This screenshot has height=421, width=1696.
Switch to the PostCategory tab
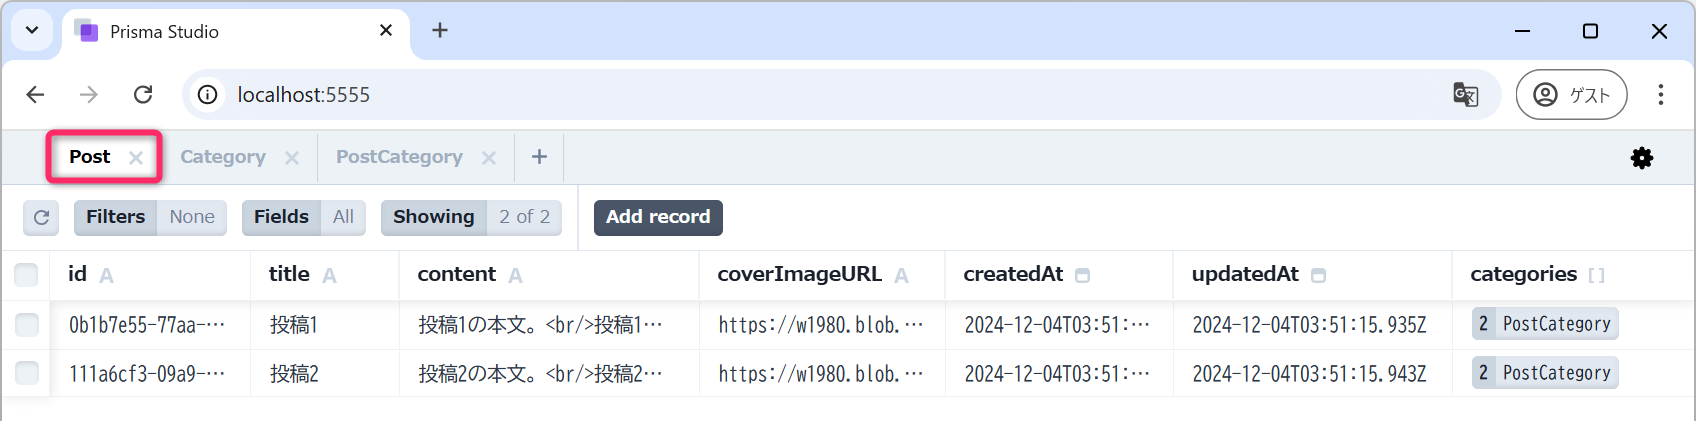point(399,157)
